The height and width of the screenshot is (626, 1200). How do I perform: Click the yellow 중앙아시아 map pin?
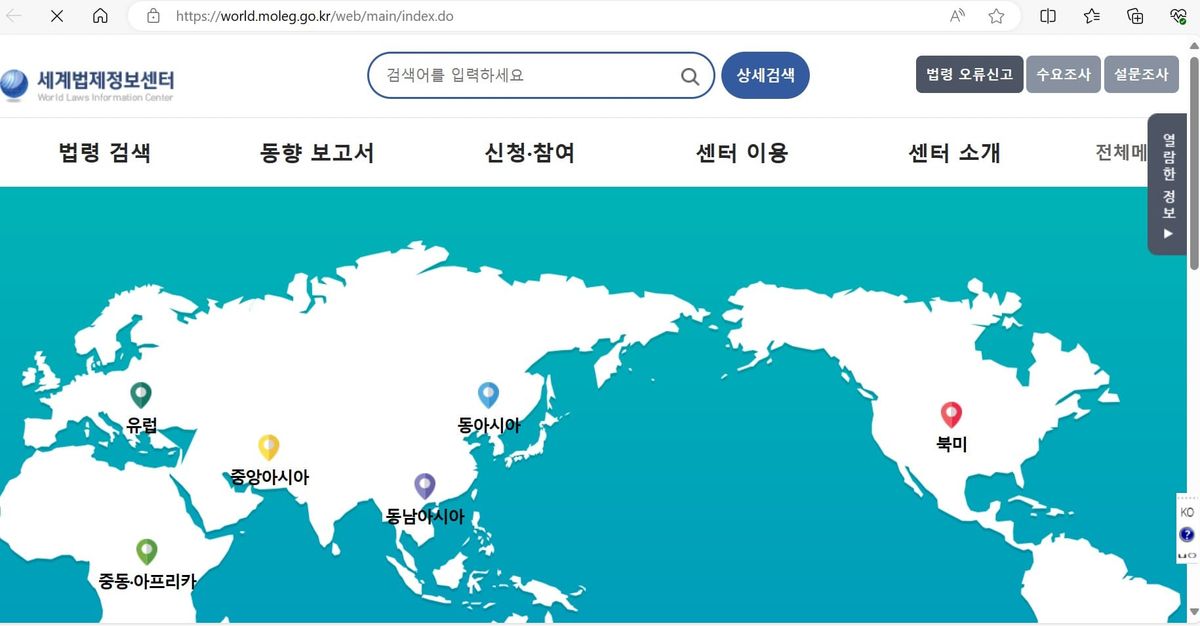pos(267,448)
